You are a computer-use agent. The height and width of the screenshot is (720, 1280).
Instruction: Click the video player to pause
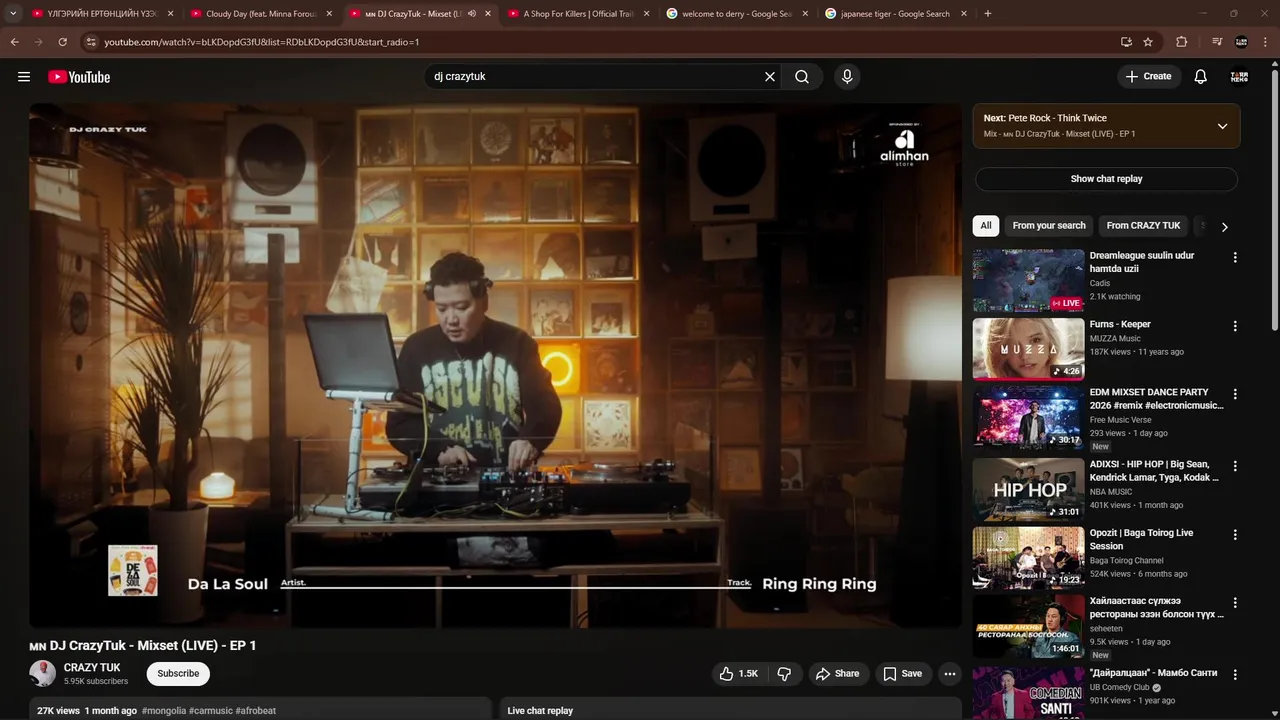[495, 365]
